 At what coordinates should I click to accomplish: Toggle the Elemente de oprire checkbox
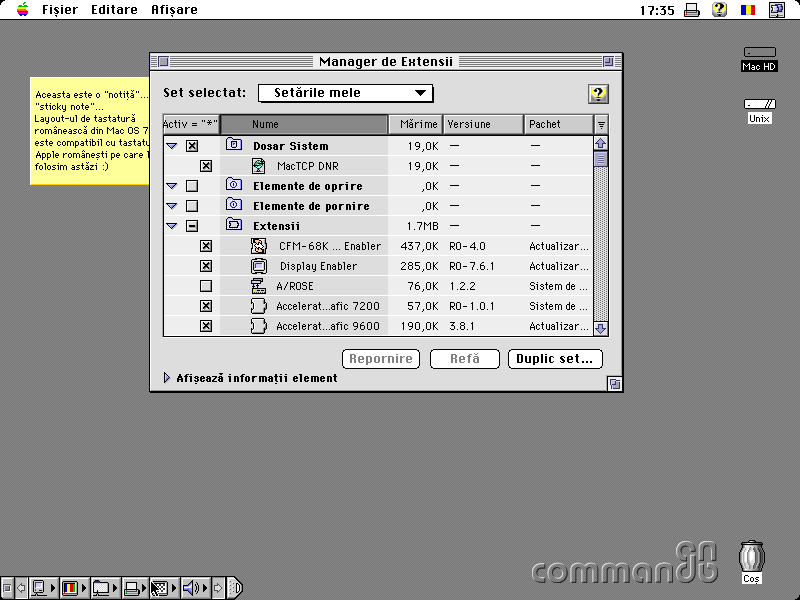coord(192,186)
